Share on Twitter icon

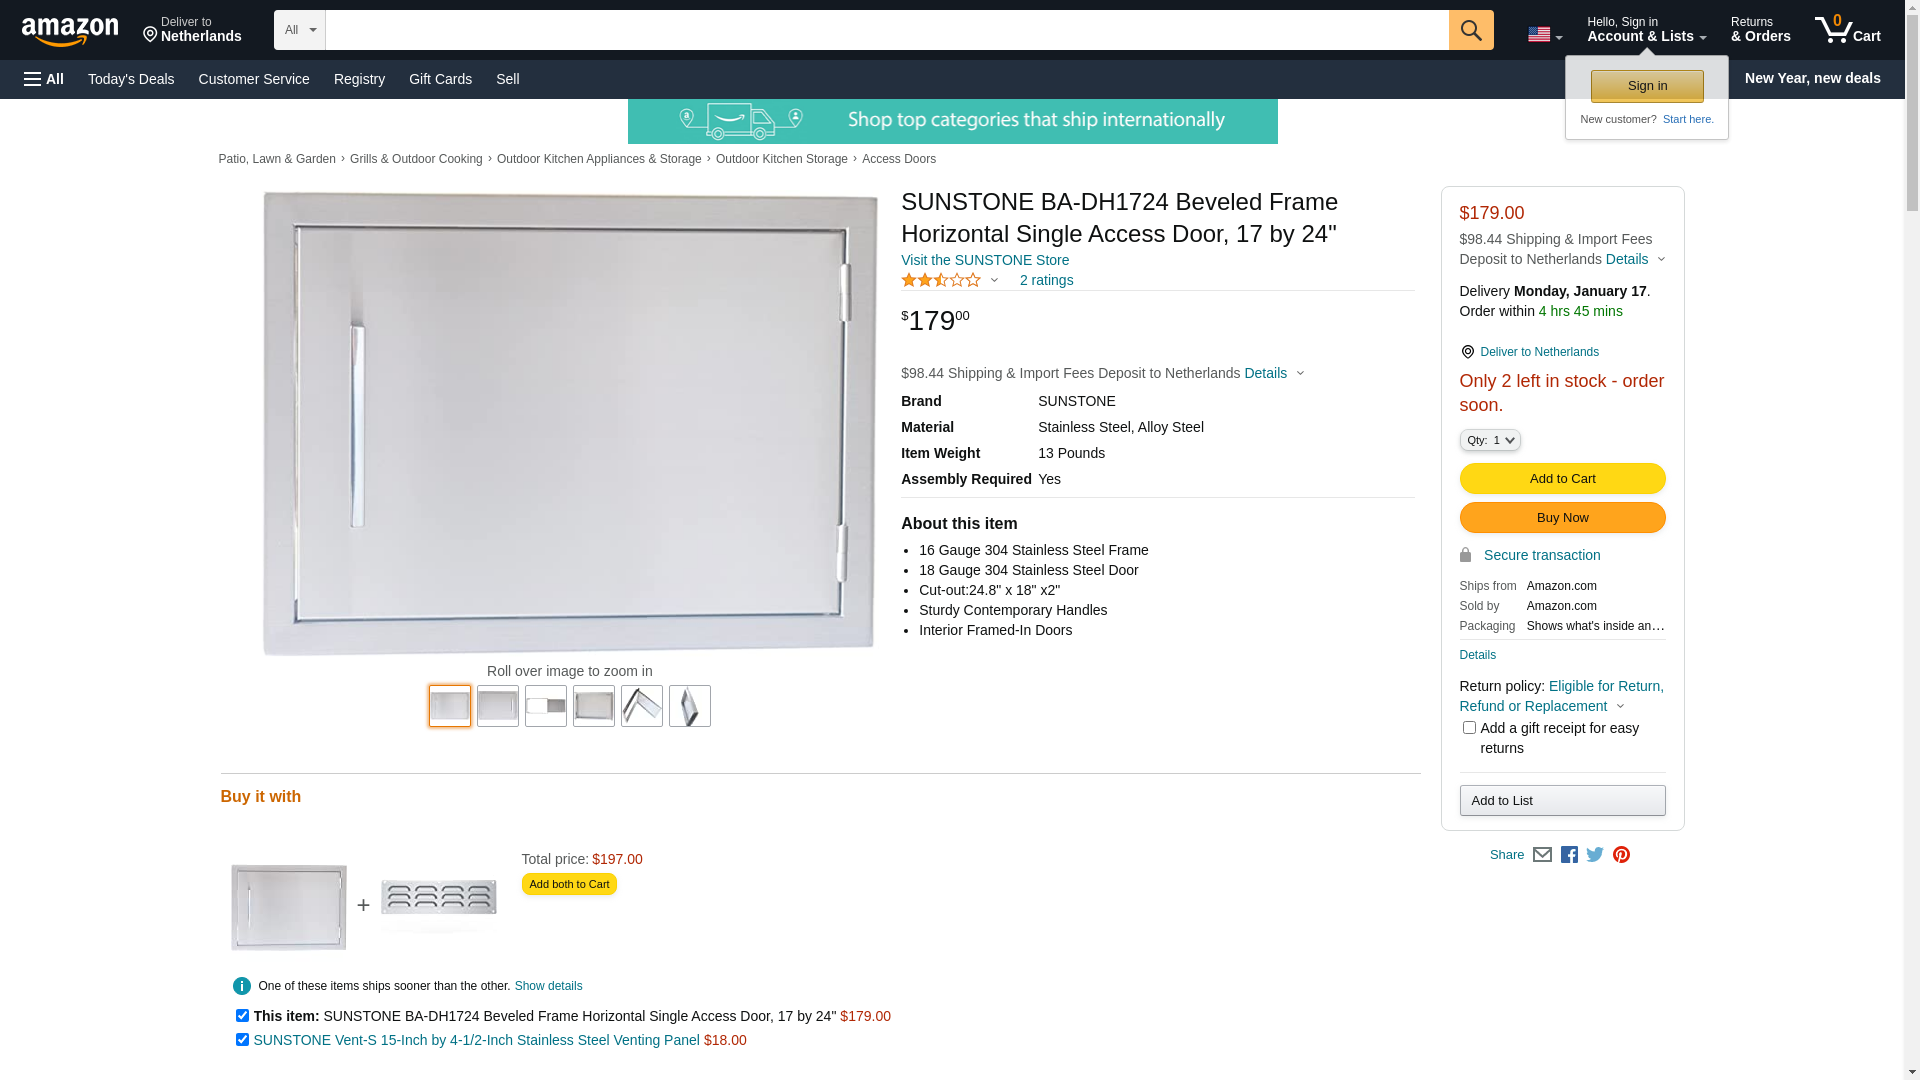coord(1595,855)
